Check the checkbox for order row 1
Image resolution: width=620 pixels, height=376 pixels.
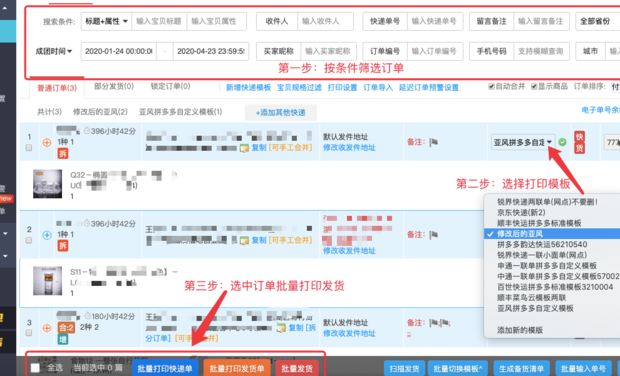(29, 148)
